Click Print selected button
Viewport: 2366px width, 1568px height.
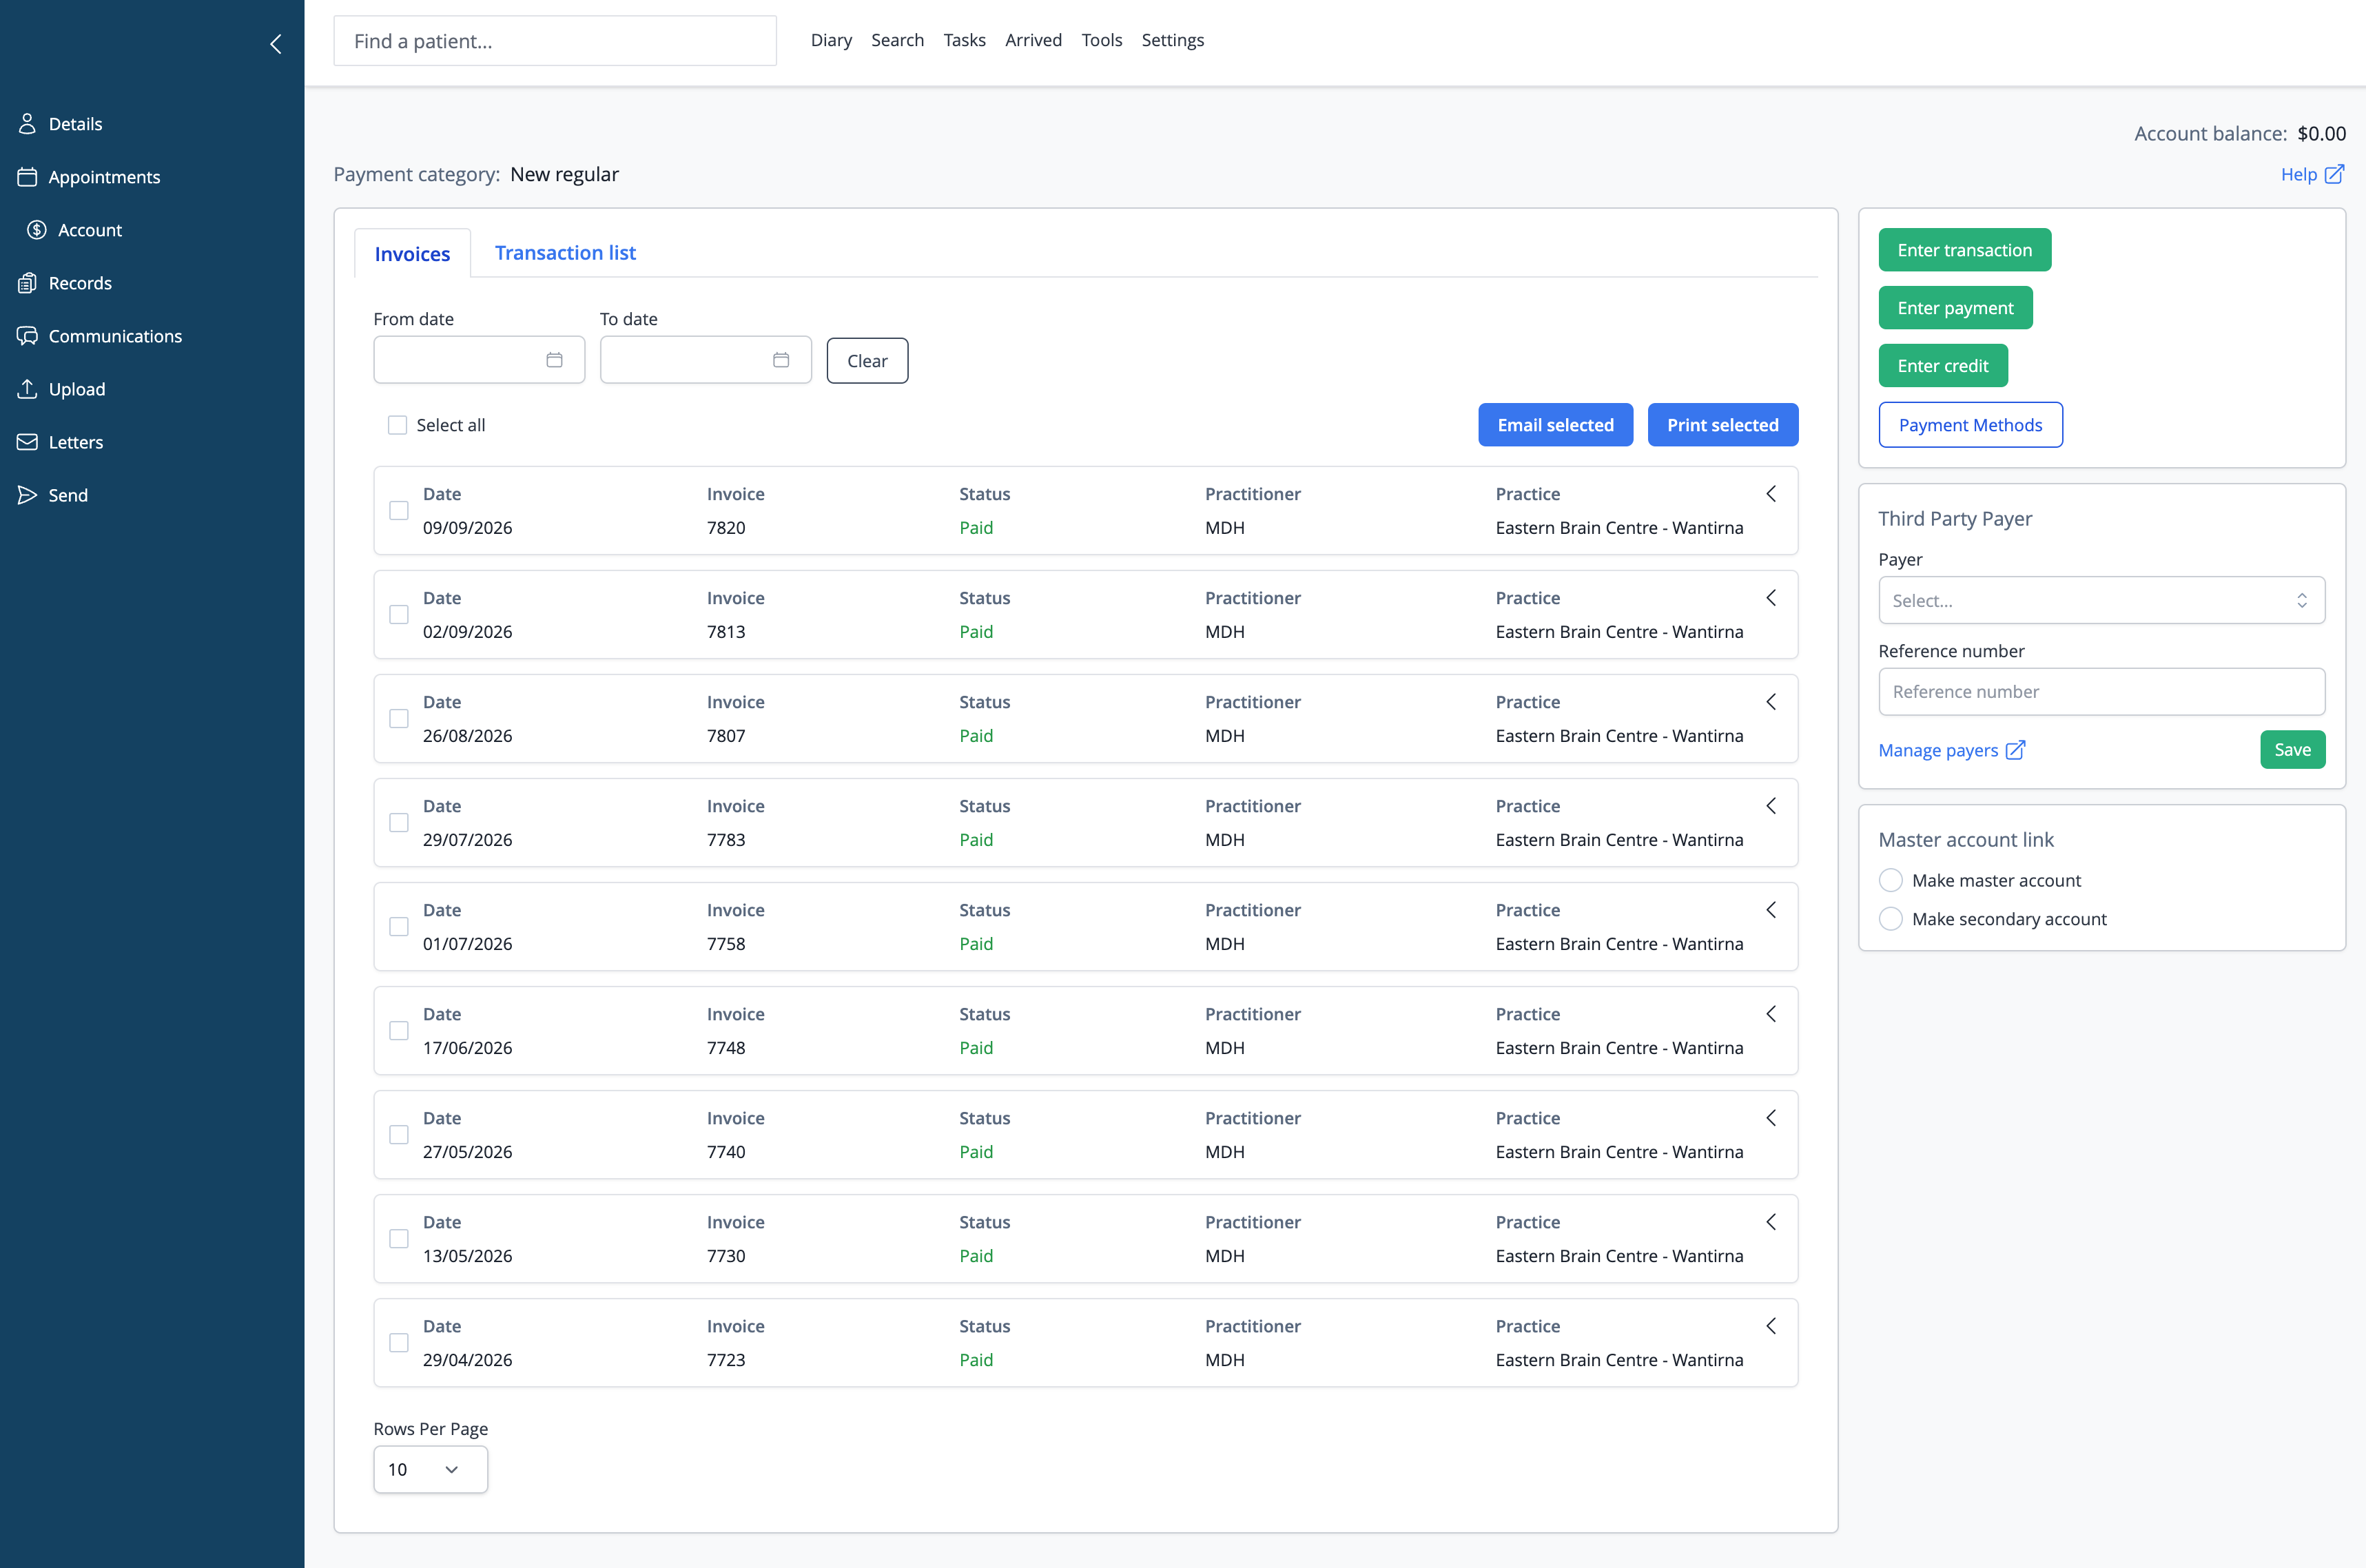(x=1722, y=425)
